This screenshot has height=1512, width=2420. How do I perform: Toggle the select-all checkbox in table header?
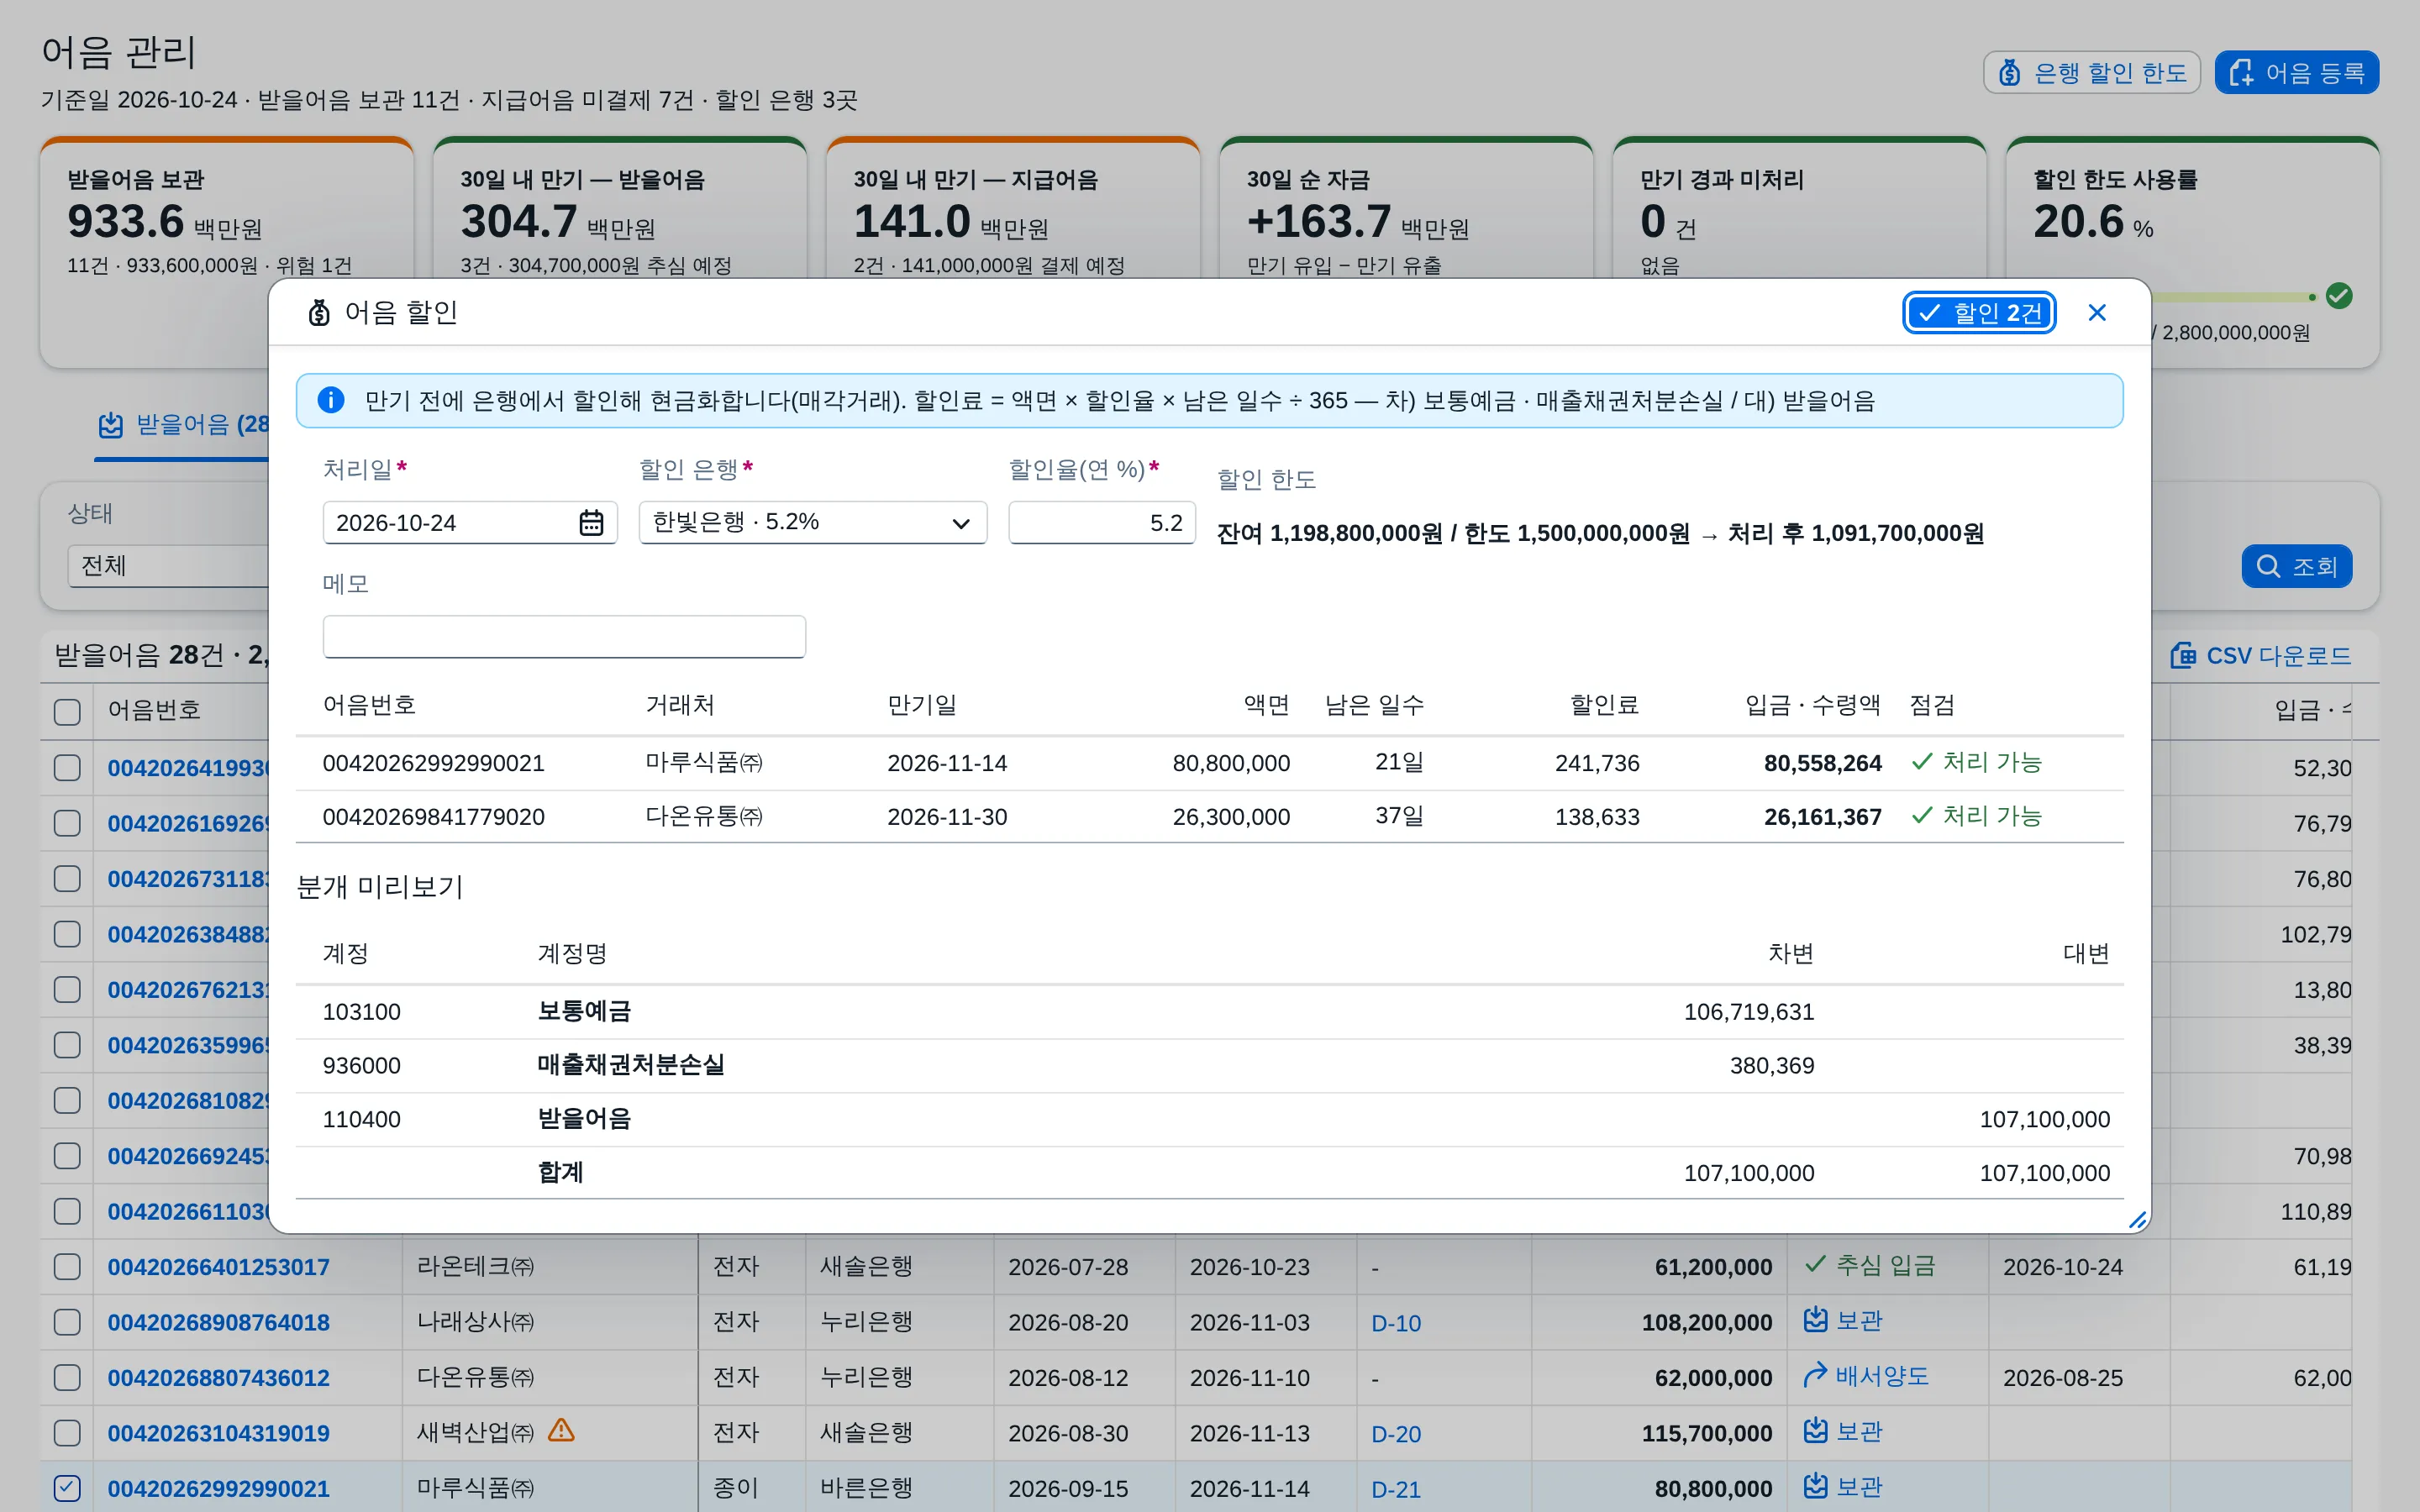67,711
